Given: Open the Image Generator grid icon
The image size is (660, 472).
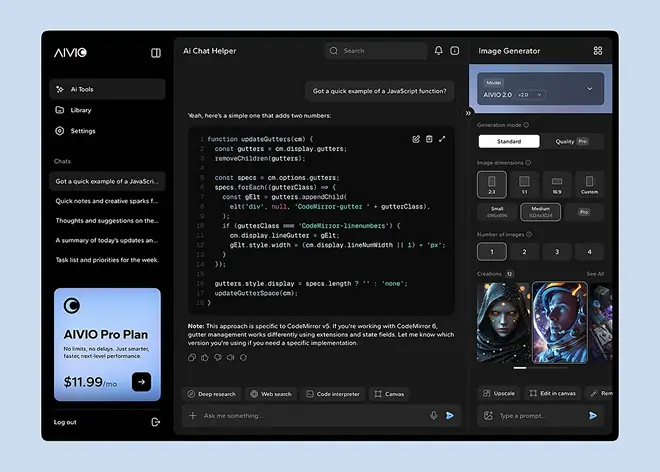Looking at the screenshot, I should coord(597,51).
